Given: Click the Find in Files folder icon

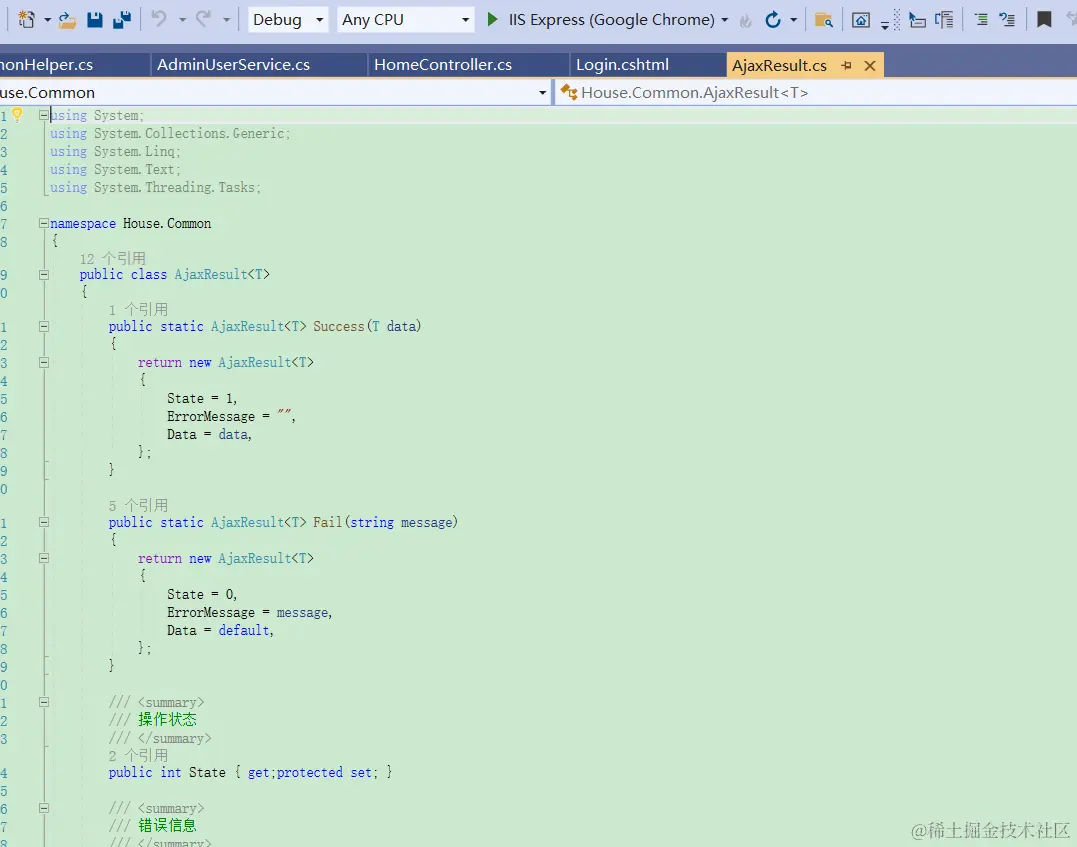Looking at the screenshot, I should coord(824,20).
